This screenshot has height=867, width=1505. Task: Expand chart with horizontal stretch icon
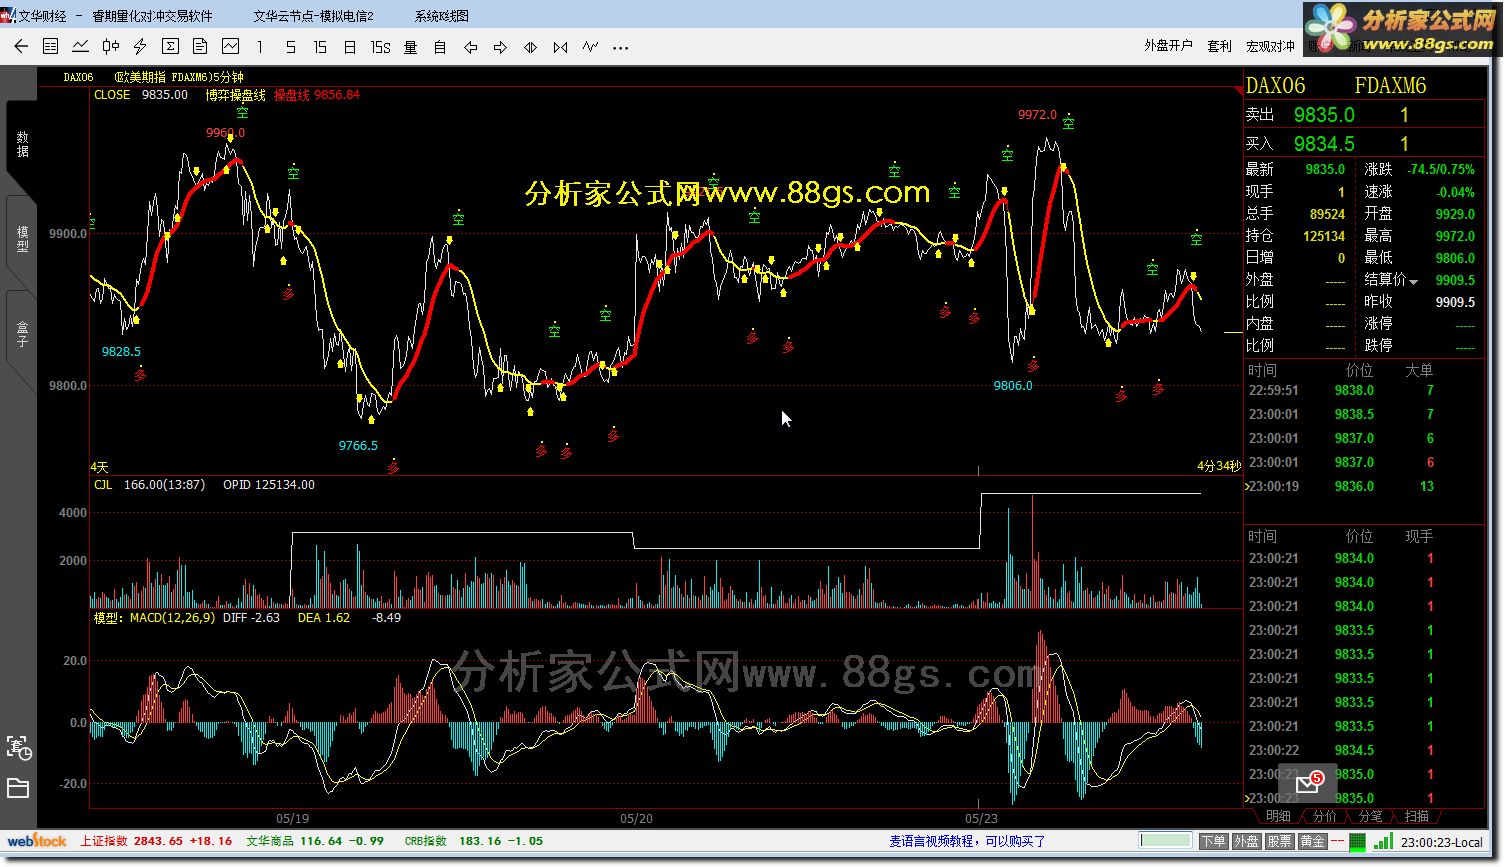coord(530,47)
